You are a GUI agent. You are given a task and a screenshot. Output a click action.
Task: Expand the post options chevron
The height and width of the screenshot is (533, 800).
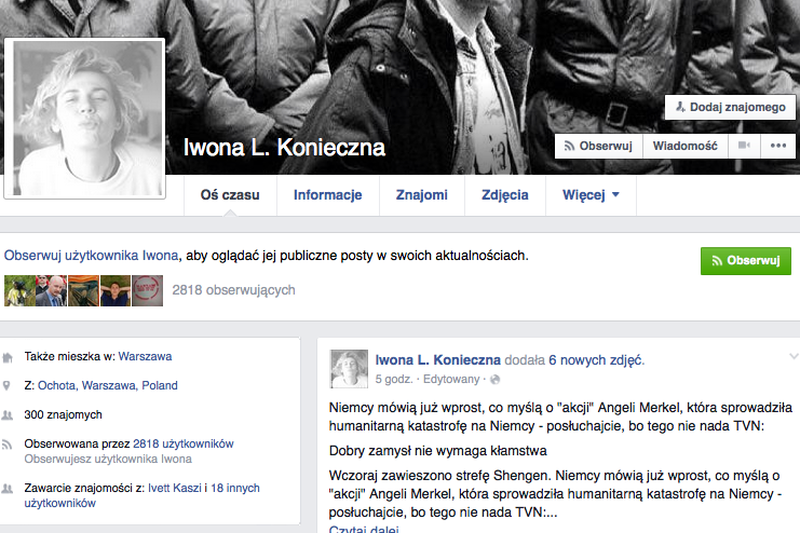point(793,357)
